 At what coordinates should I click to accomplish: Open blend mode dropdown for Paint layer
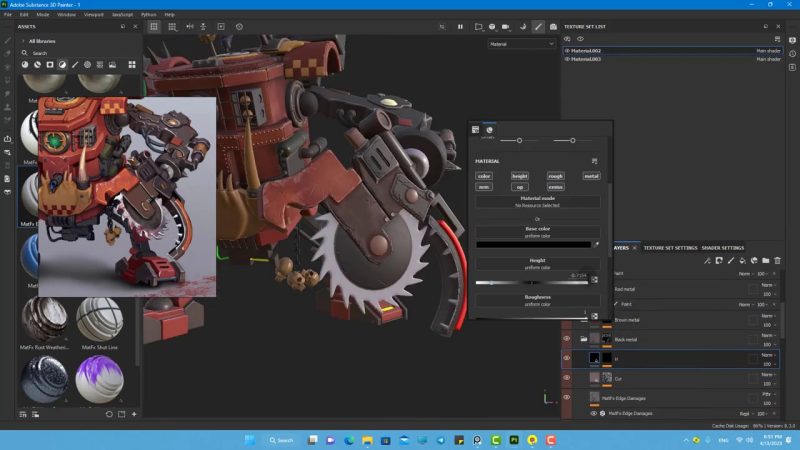coord(743,304)
